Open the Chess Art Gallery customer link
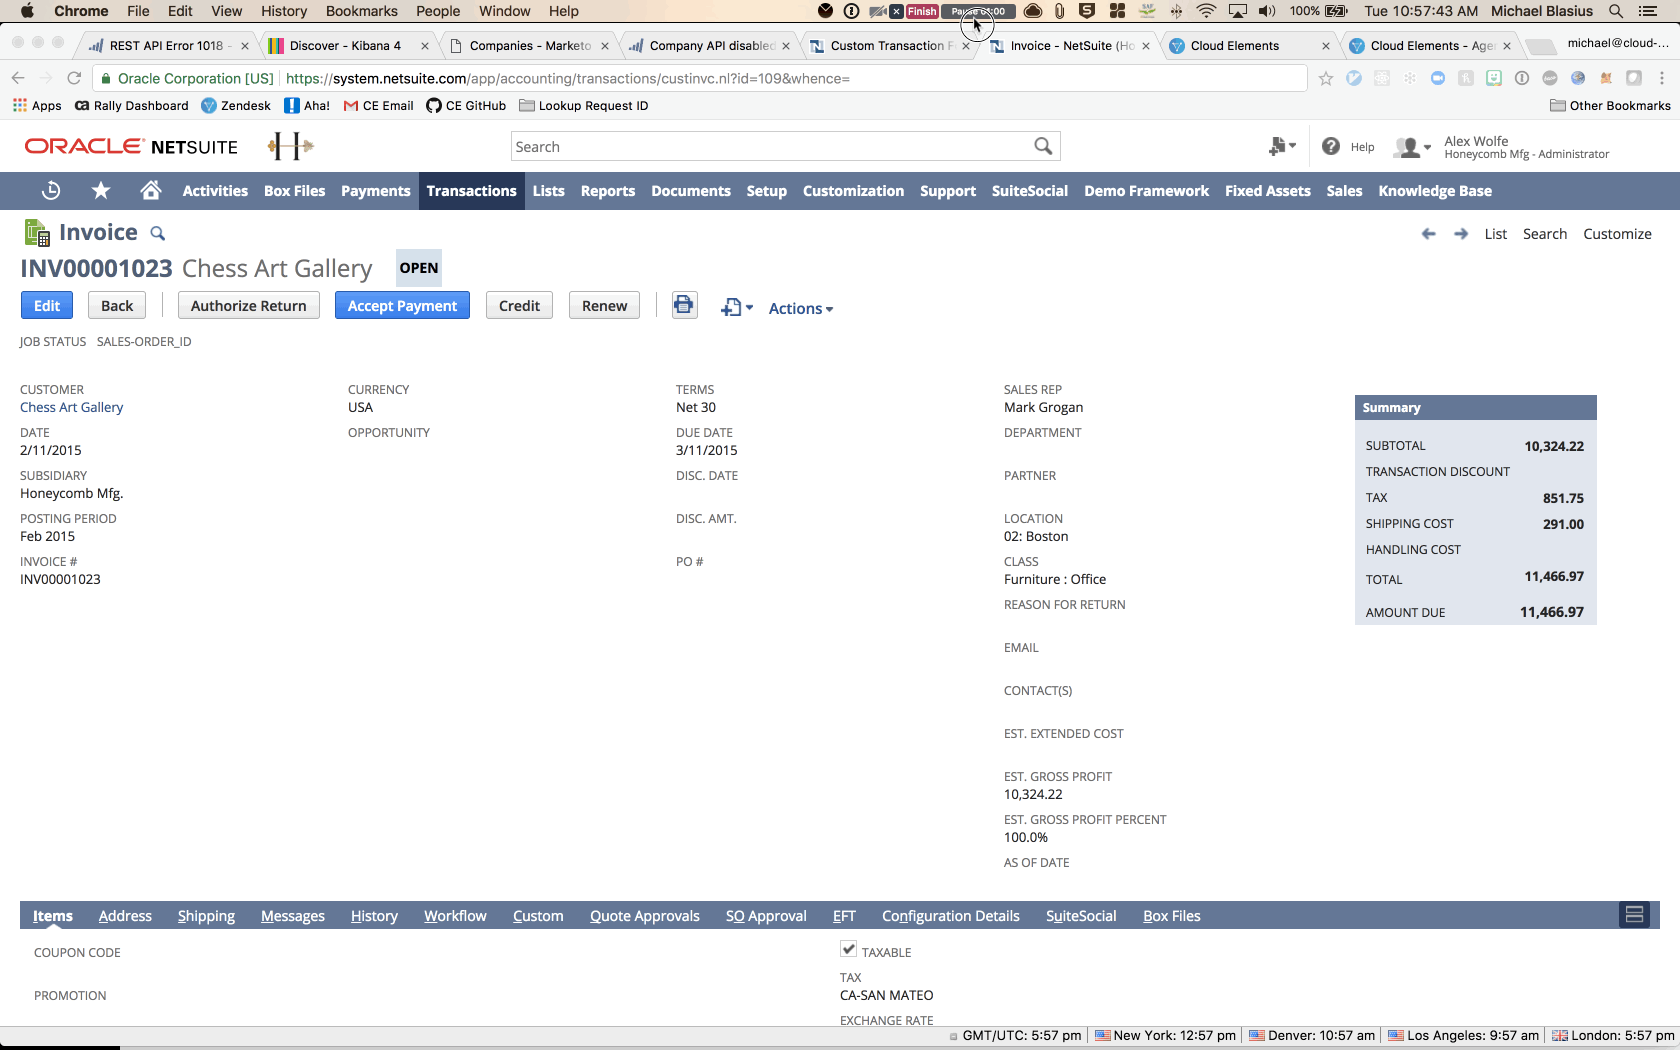 (x=72, y=408)
